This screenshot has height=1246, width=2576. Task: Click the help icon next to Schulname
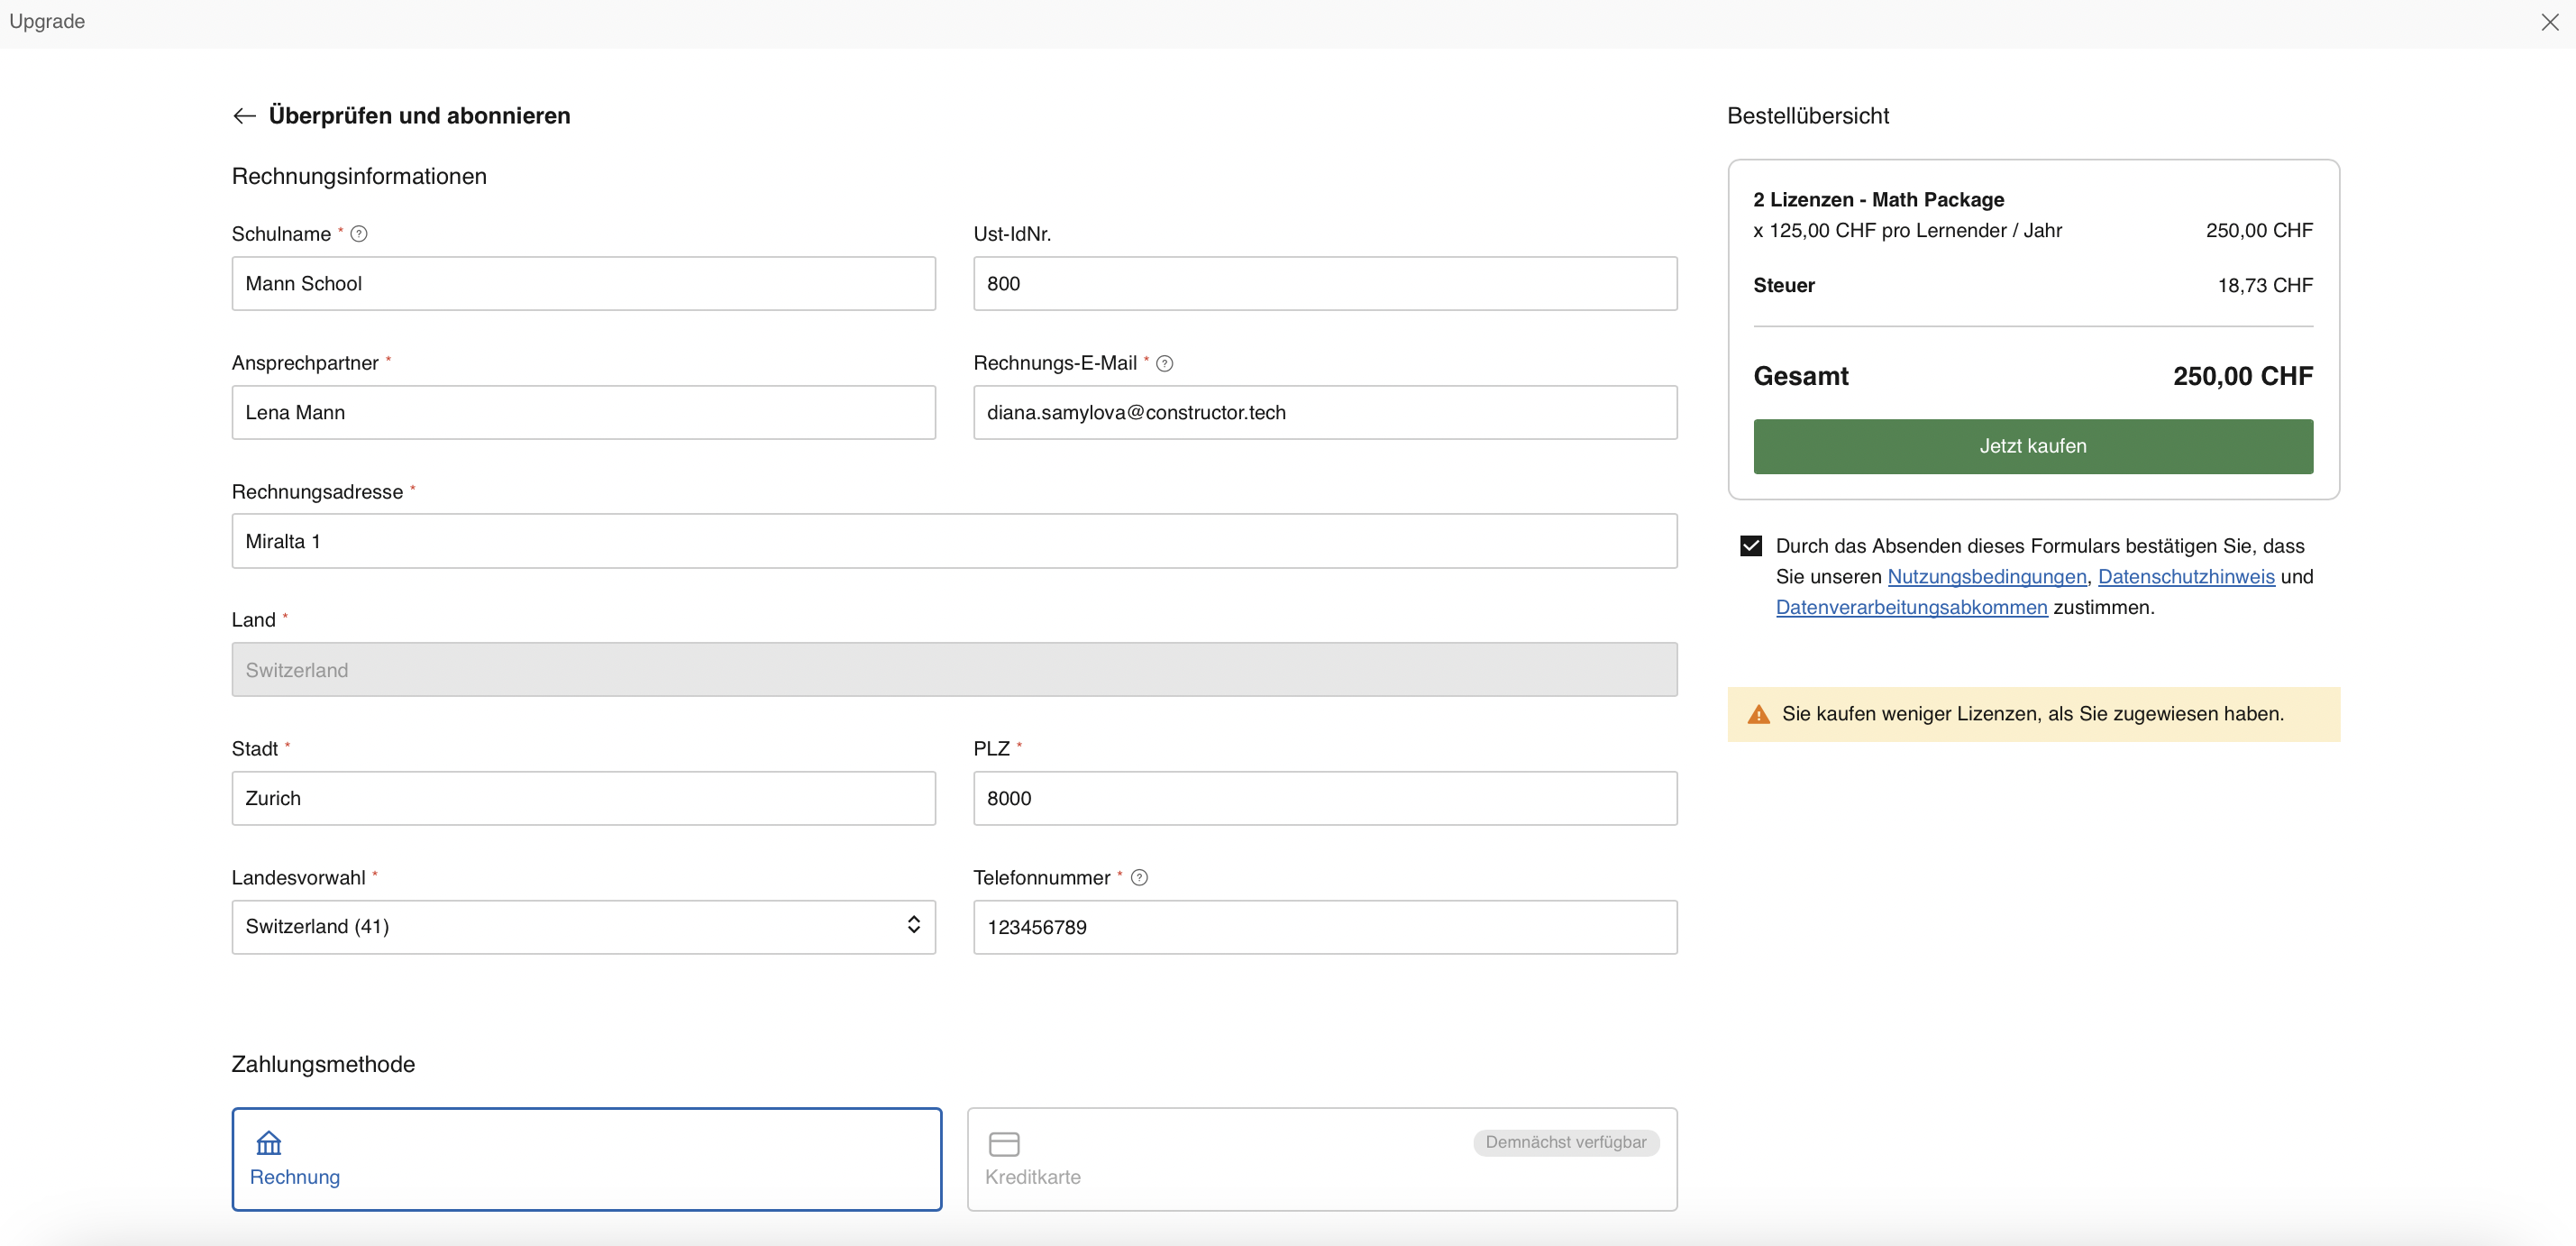point(359,234)
